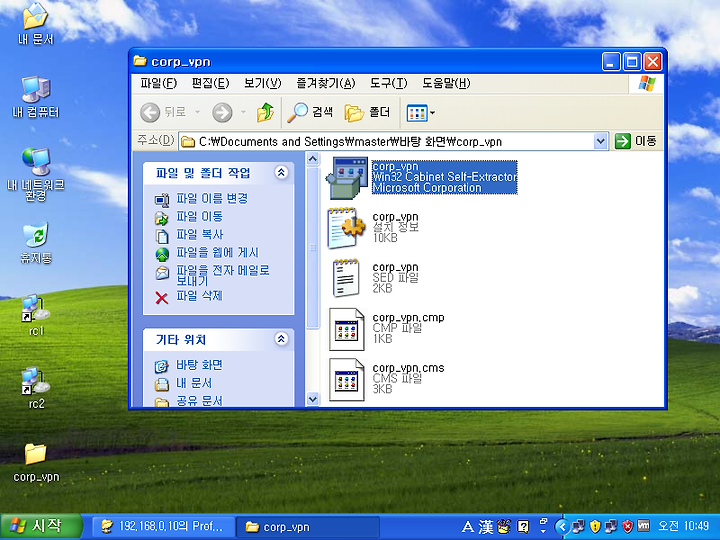Click the Back (뒤로) toolbar arrow

click(x=150, y=112)
